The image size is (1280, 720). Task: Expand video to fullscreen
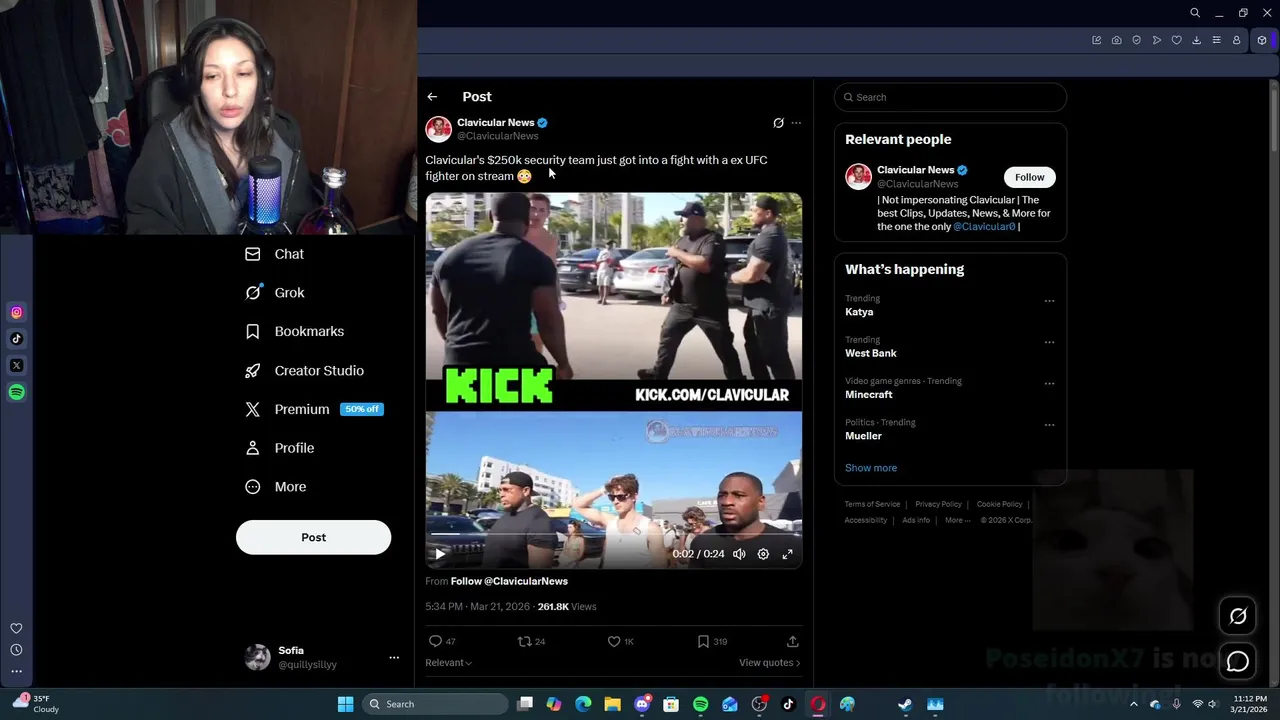(787, 554)
